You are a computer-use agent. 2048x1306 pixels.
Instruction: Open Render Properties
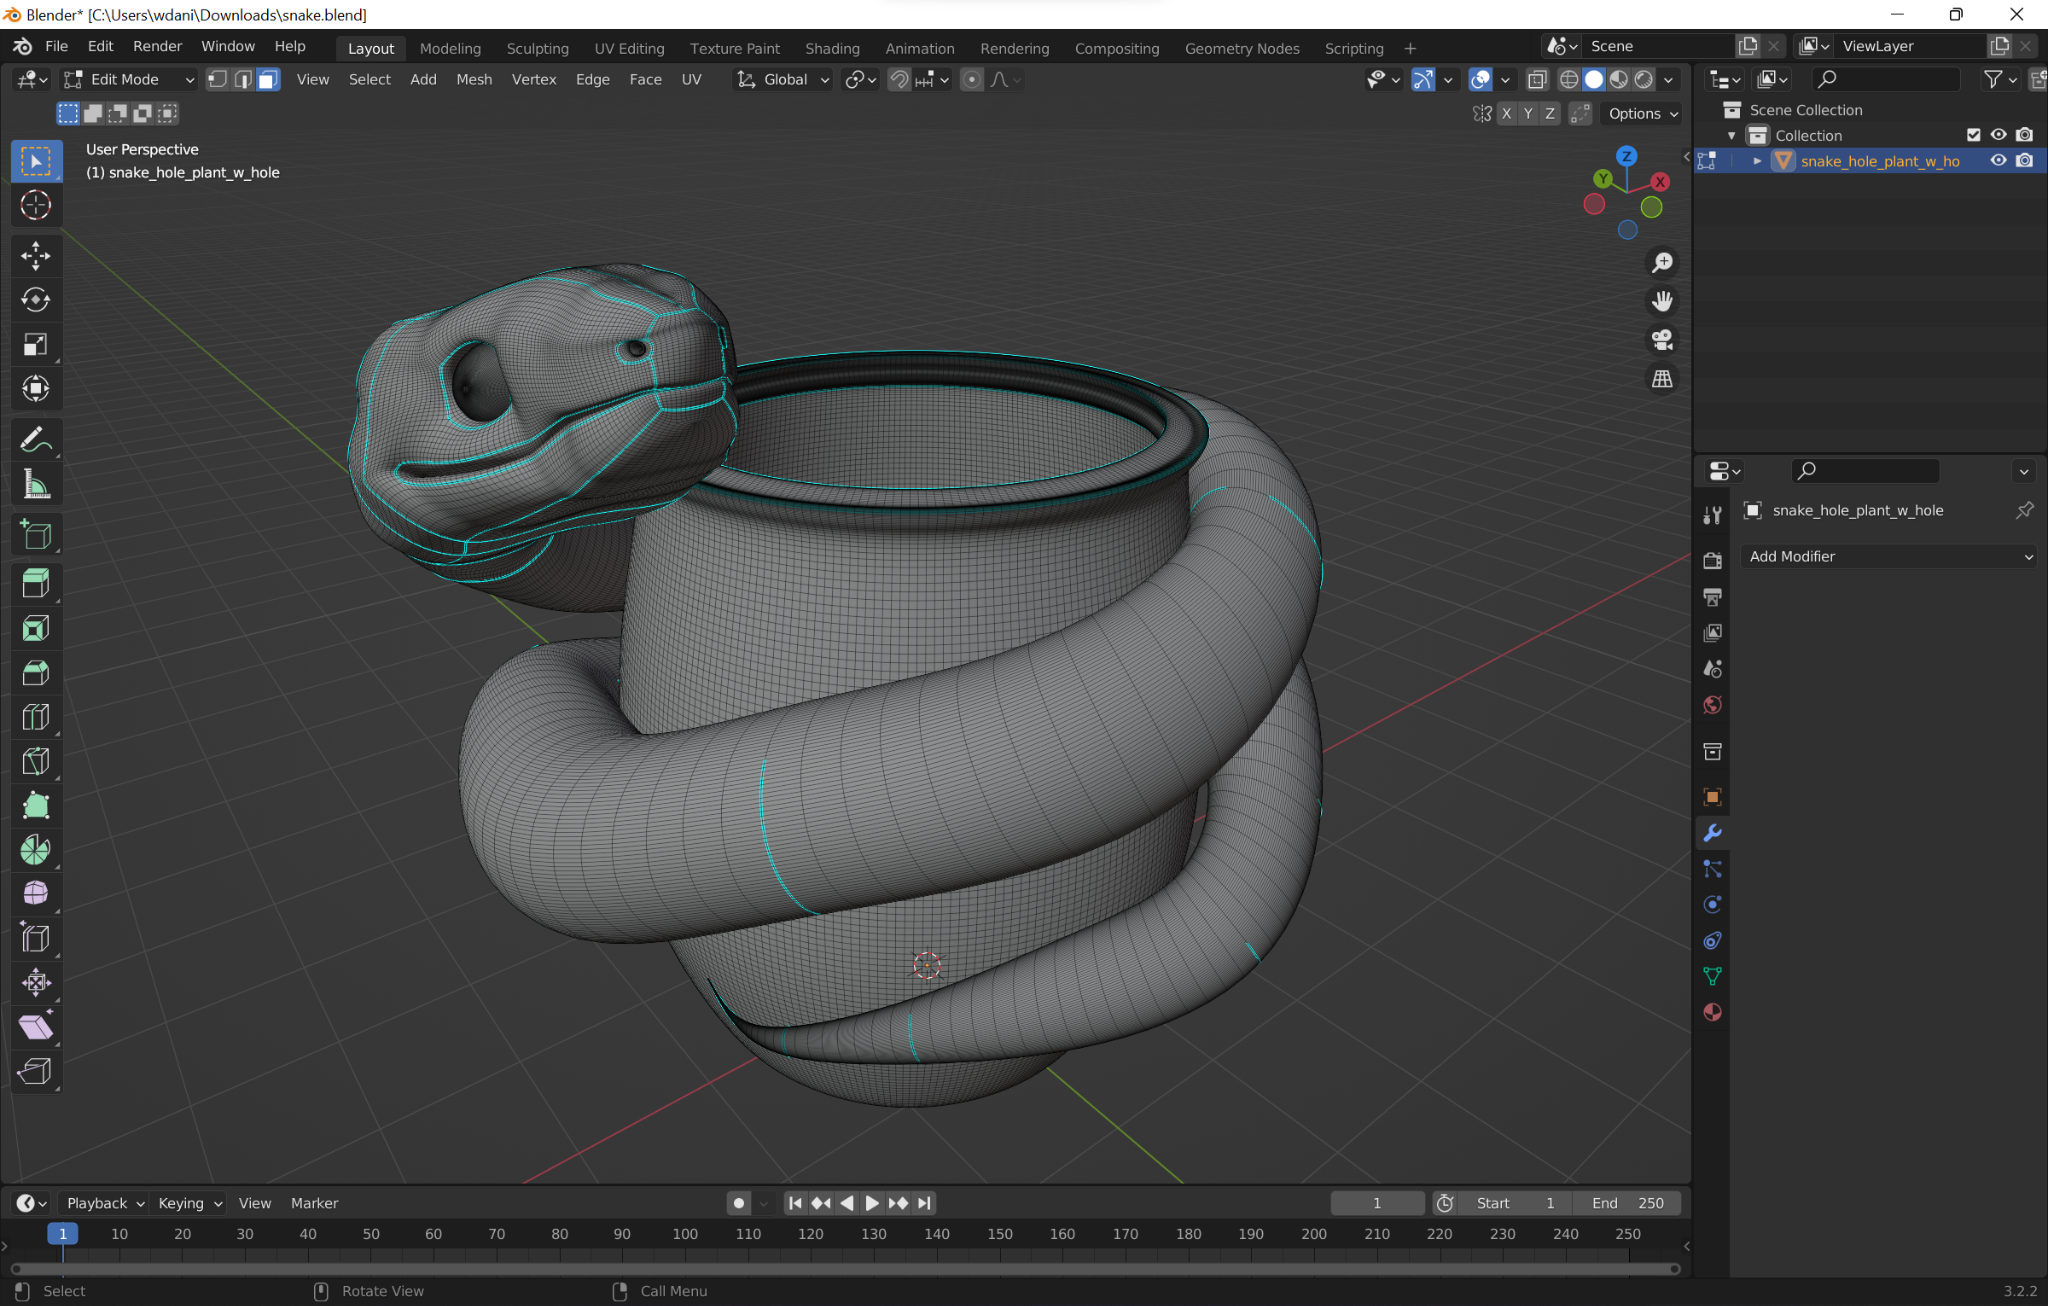[x=1712, y=560]
